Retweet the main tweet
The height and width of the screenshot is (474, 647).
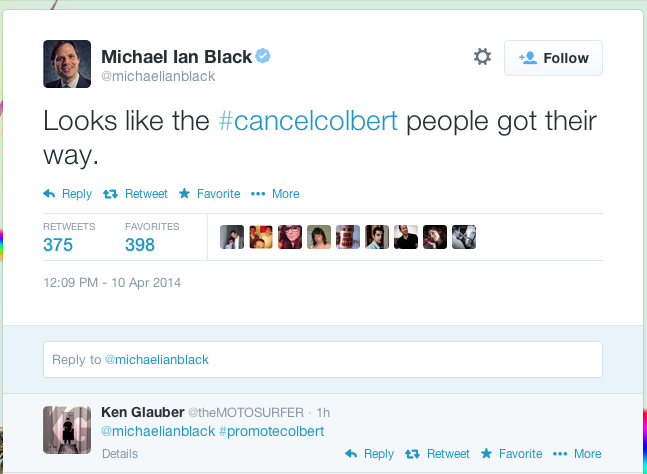coord(136,194)
